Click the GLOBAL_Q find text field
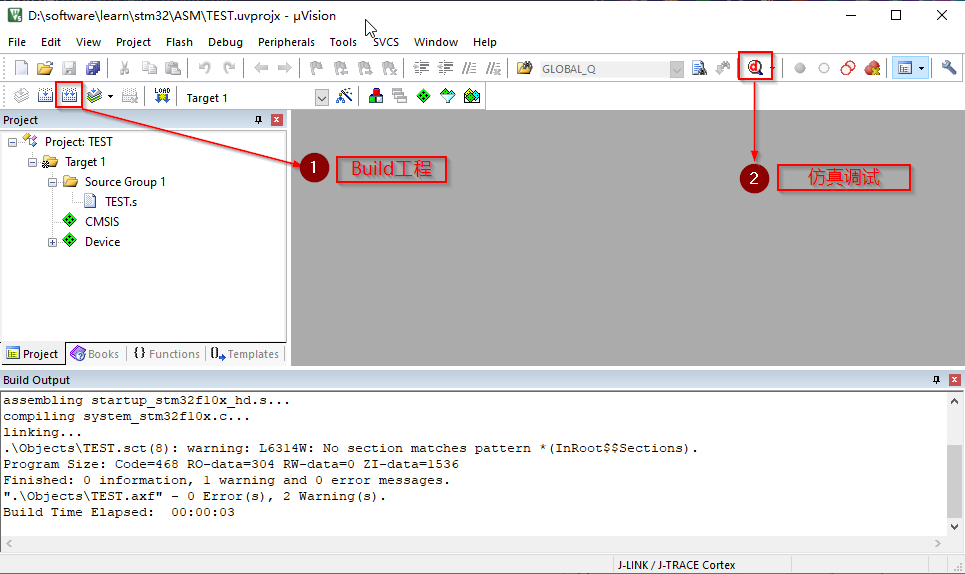Image resolution: width=965 pixels, height=574 pixels. point(605,69)
